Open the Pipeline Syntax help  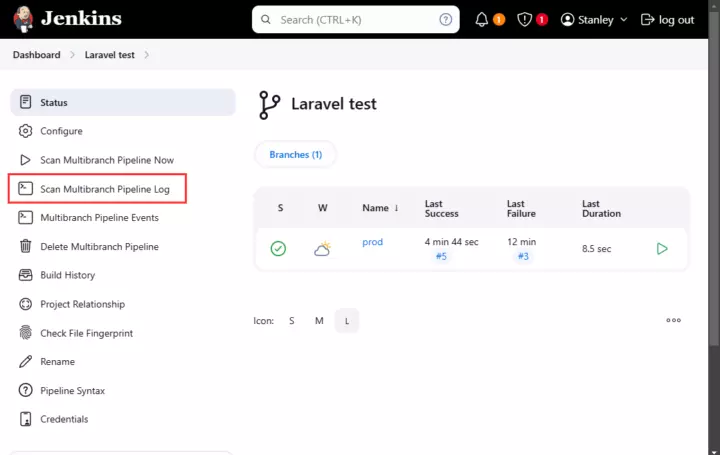click(x=73, y=391)
